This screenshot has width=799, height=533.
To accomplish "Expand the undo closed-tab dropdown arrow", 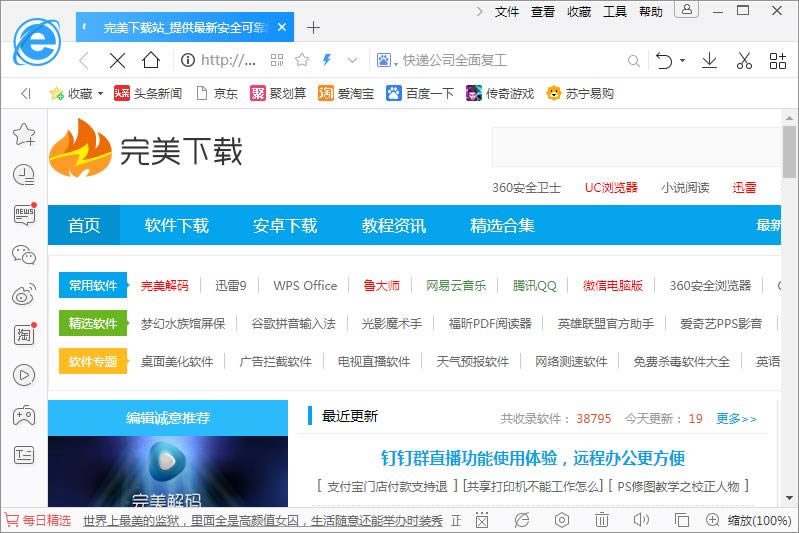I will [683, 61].
